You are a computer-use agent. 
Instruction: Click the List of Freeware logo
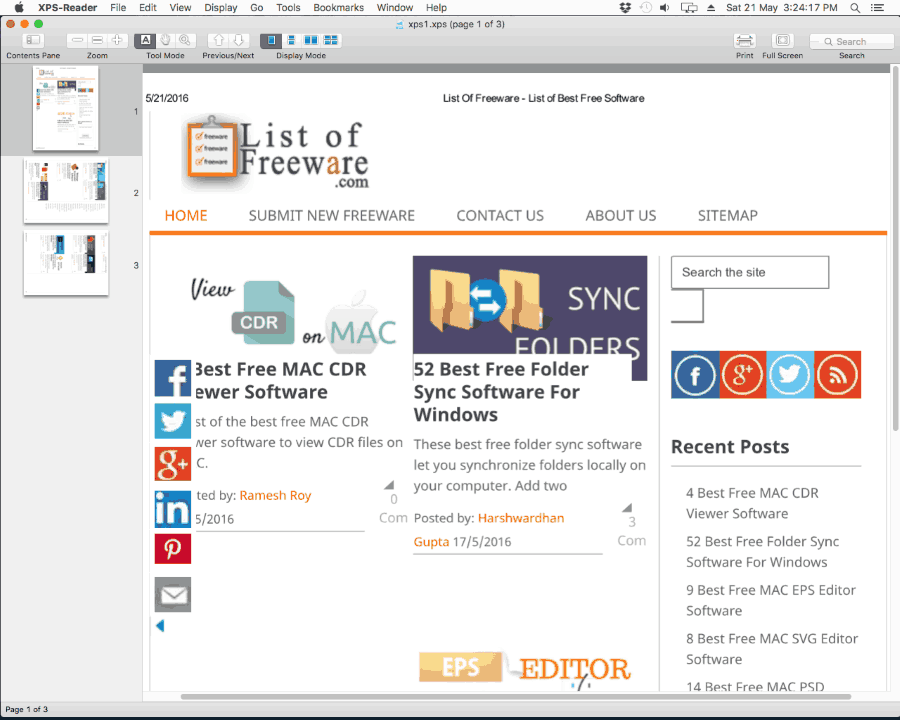point(277,154)
